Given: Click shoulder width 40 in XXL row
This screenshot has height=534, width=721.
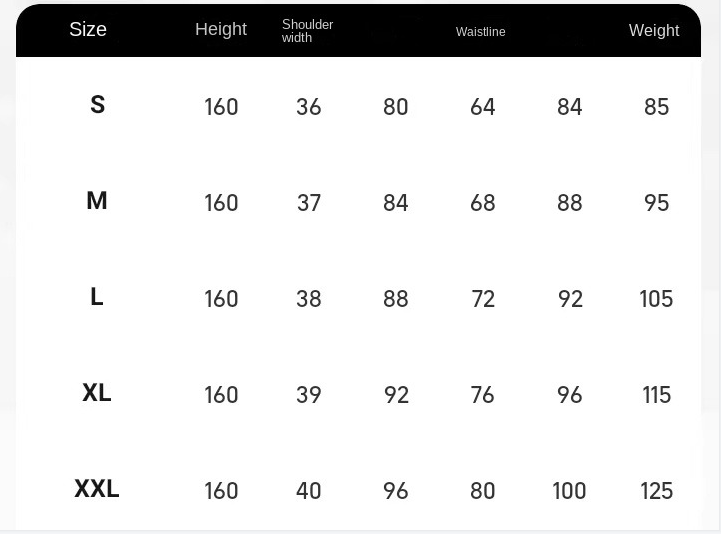Looking at the screenshot, I should 309,491.
